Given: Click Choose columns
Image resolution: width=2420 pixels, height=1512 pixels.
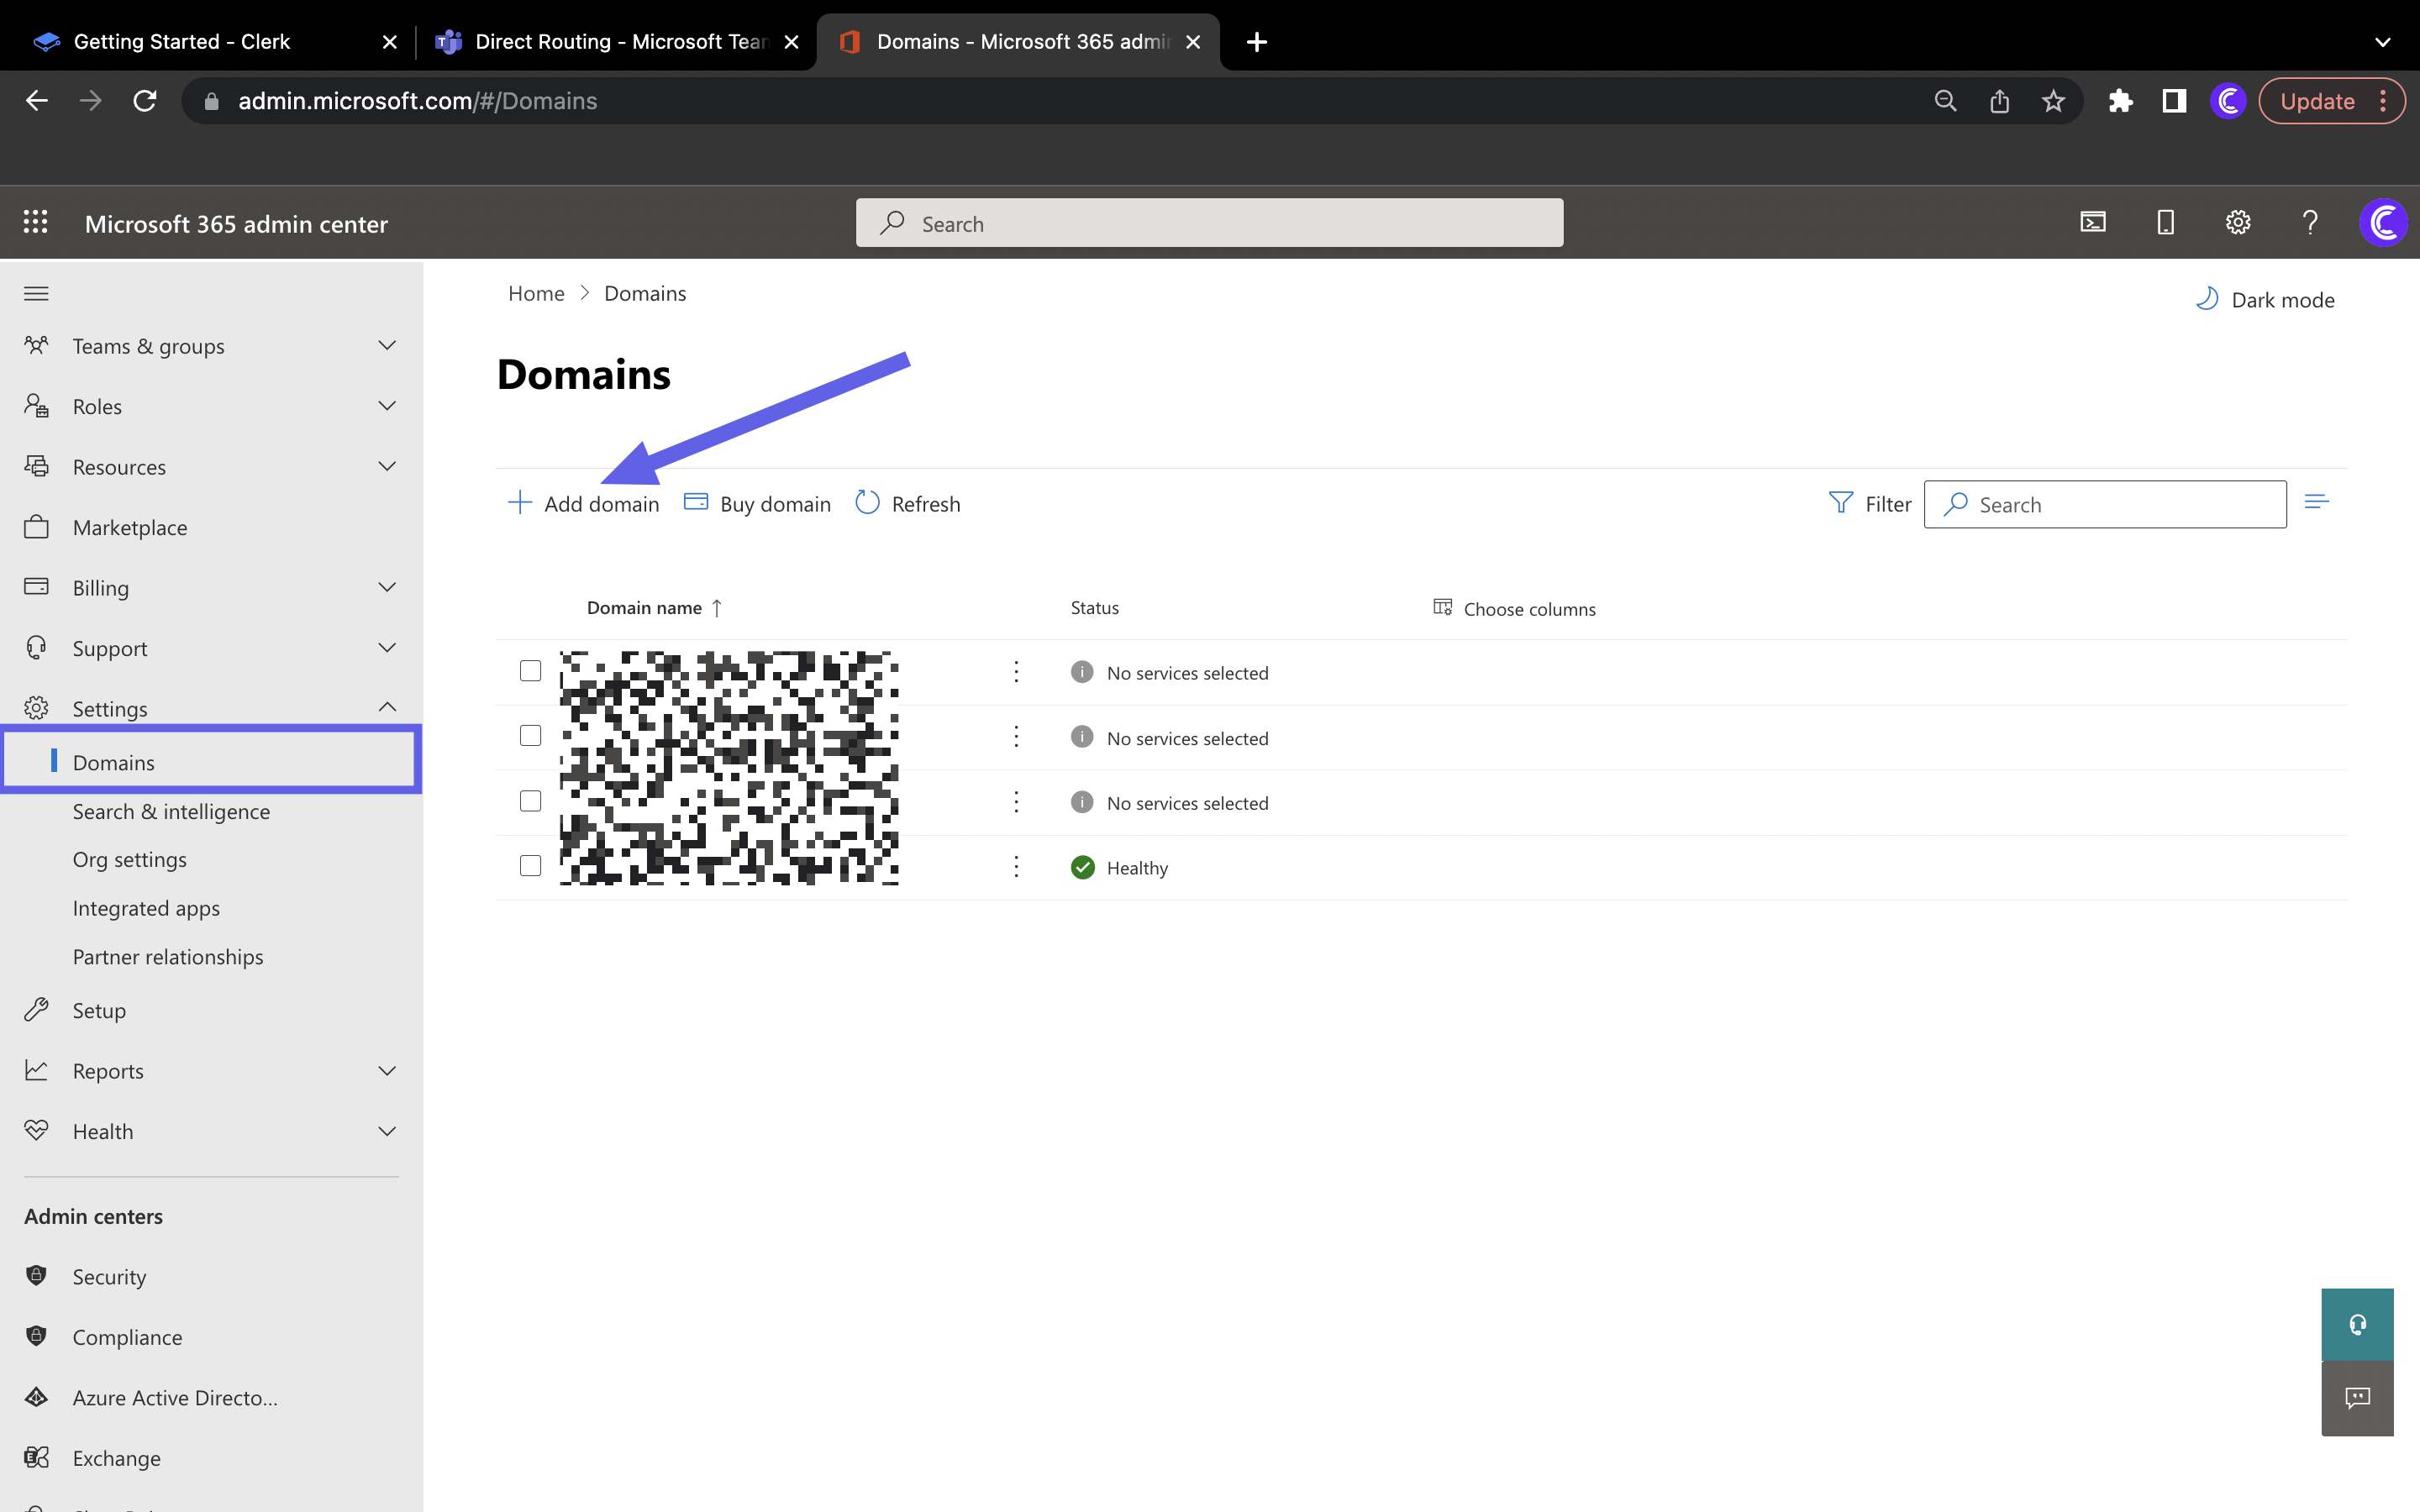Looking at the screenshot, I should pyautogui.click(x=1514, y=609).
